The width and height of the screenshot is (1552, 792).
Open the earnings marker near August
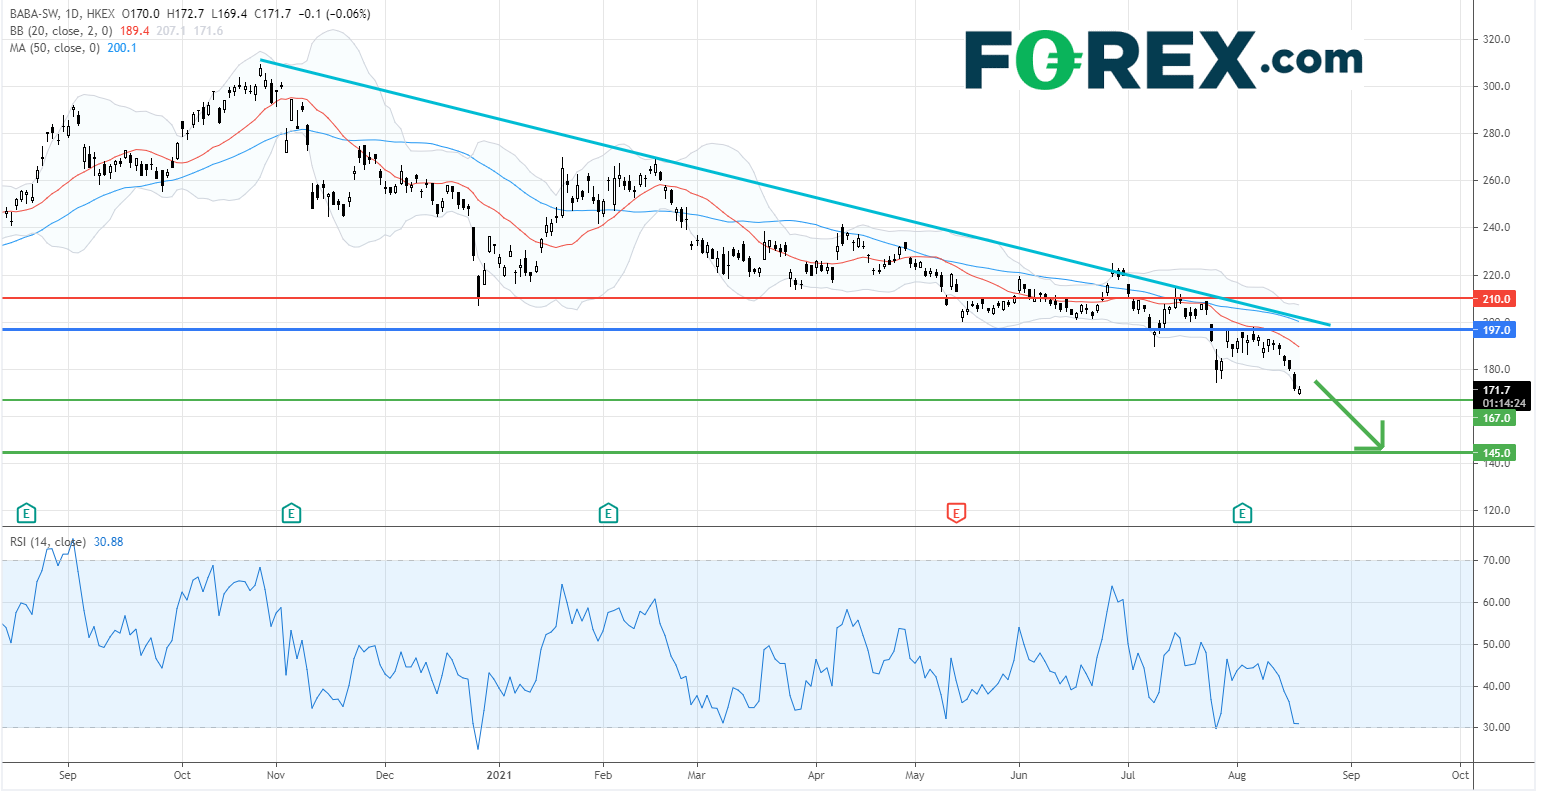[1242, 514]
